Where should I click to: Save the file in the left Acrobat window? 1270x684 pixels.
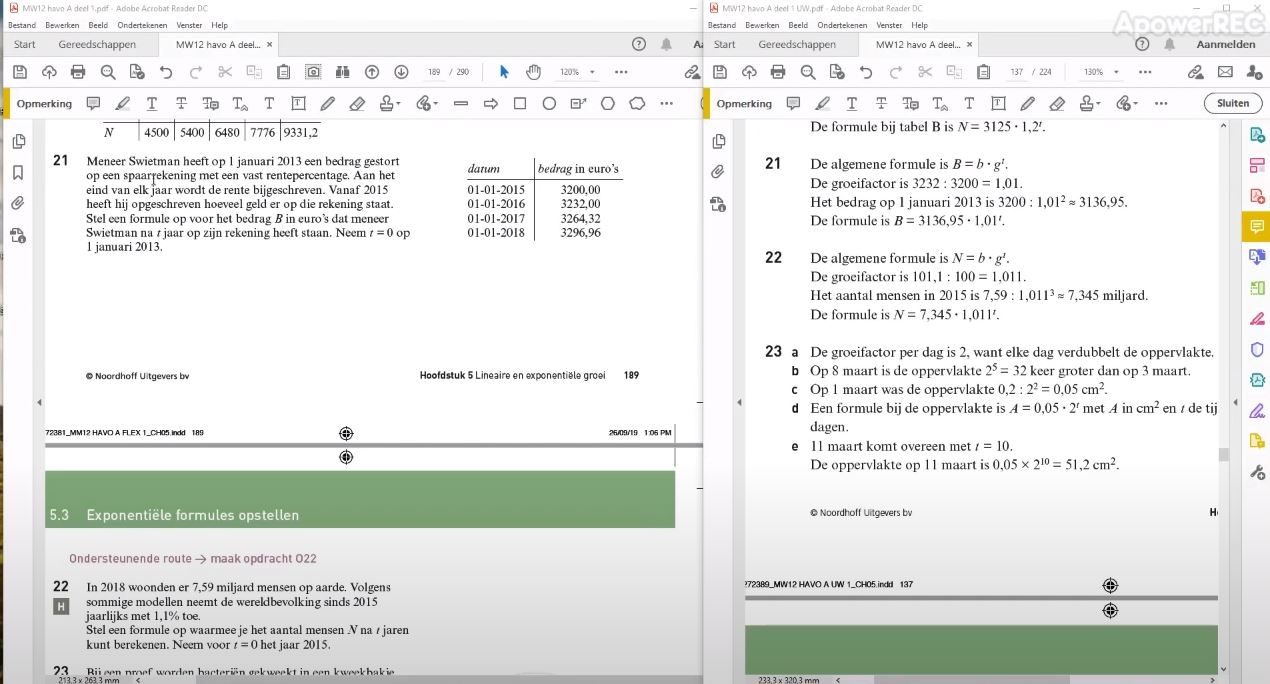coord(19,72)
